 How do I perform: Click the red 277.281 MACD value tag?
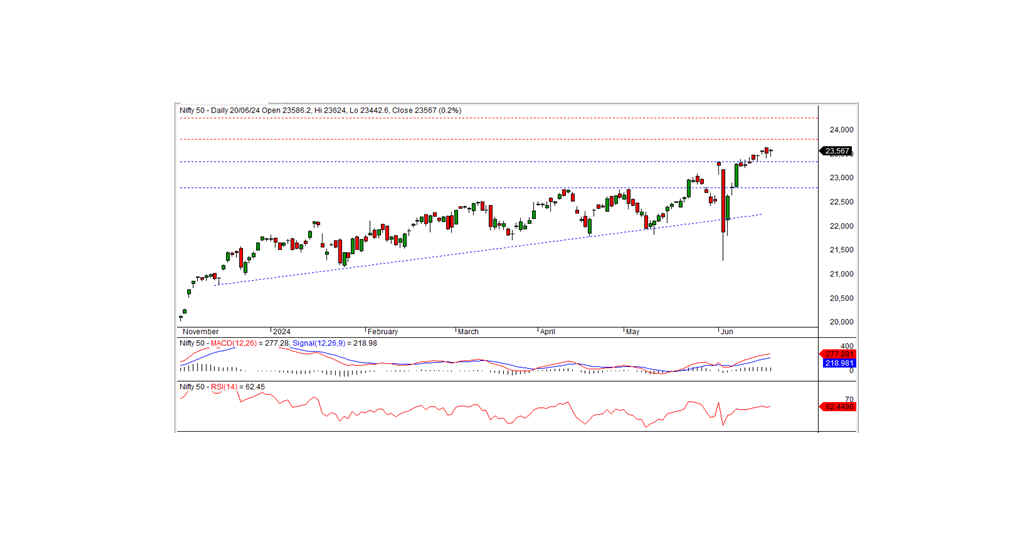coord(838,354)
